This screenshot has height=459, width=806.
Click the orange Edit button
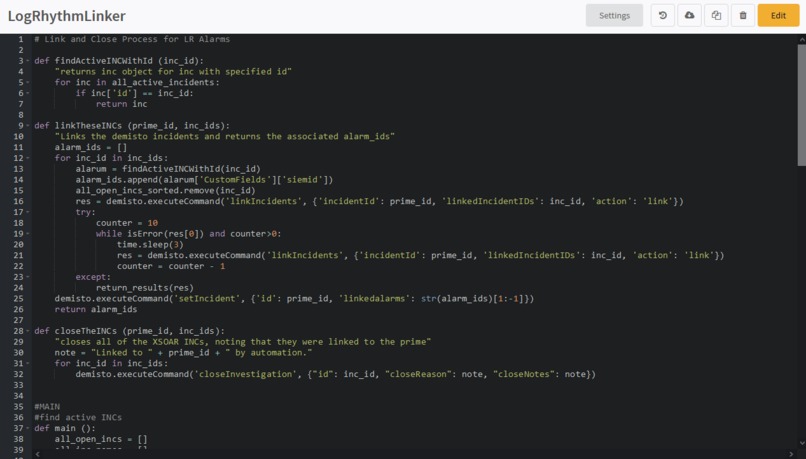click(x=778, y=15)
